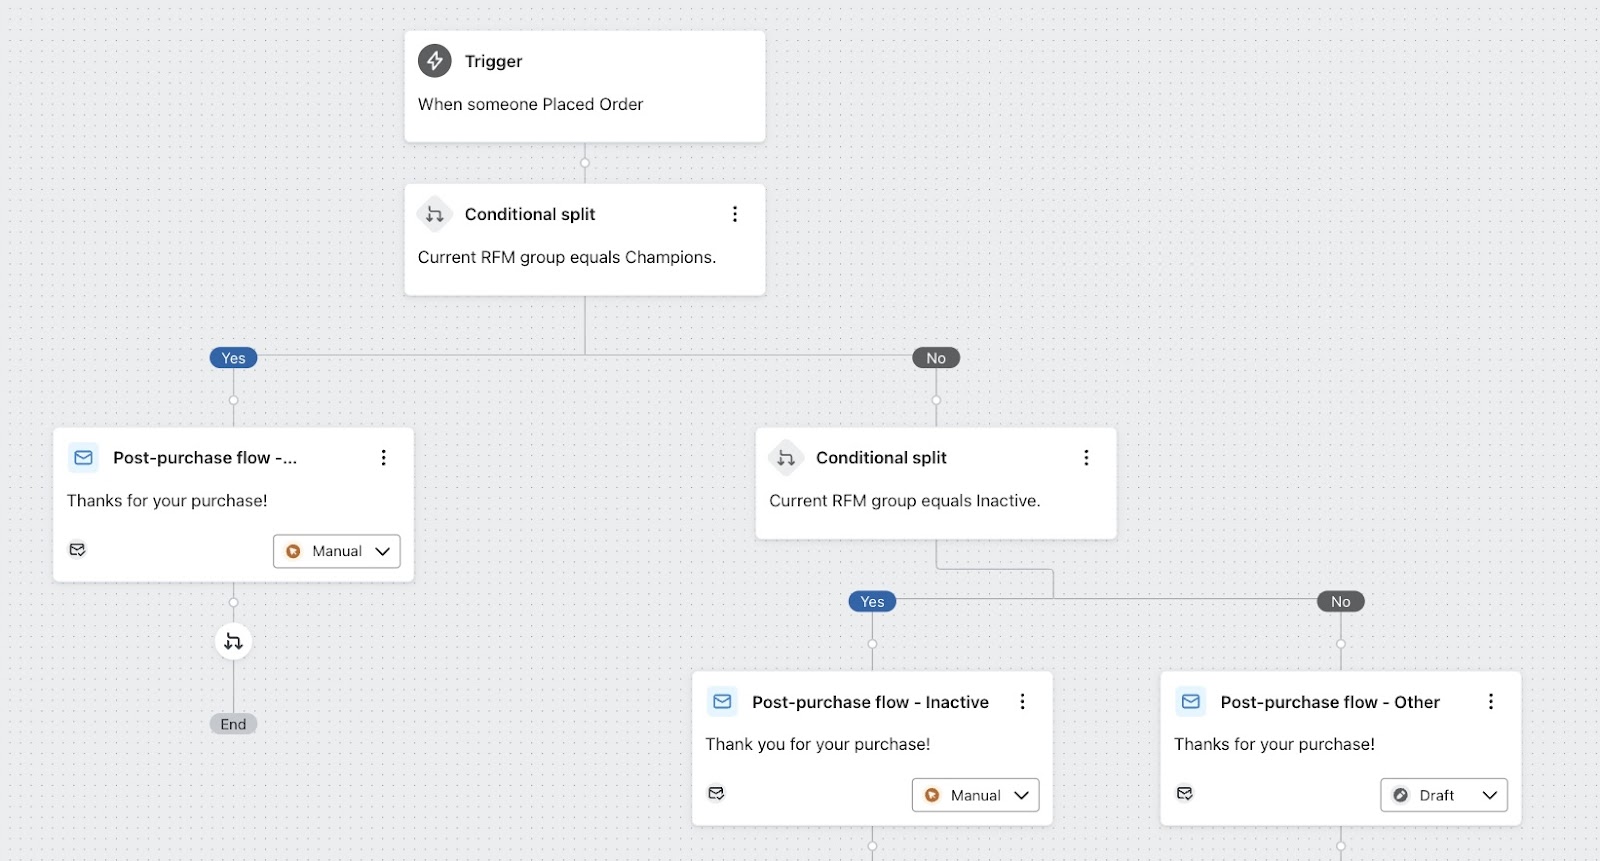Click the small envelope icon under Champions email node
Image resolution: width=1600 pixels, height=861 pixels.
tap(77, 550)
